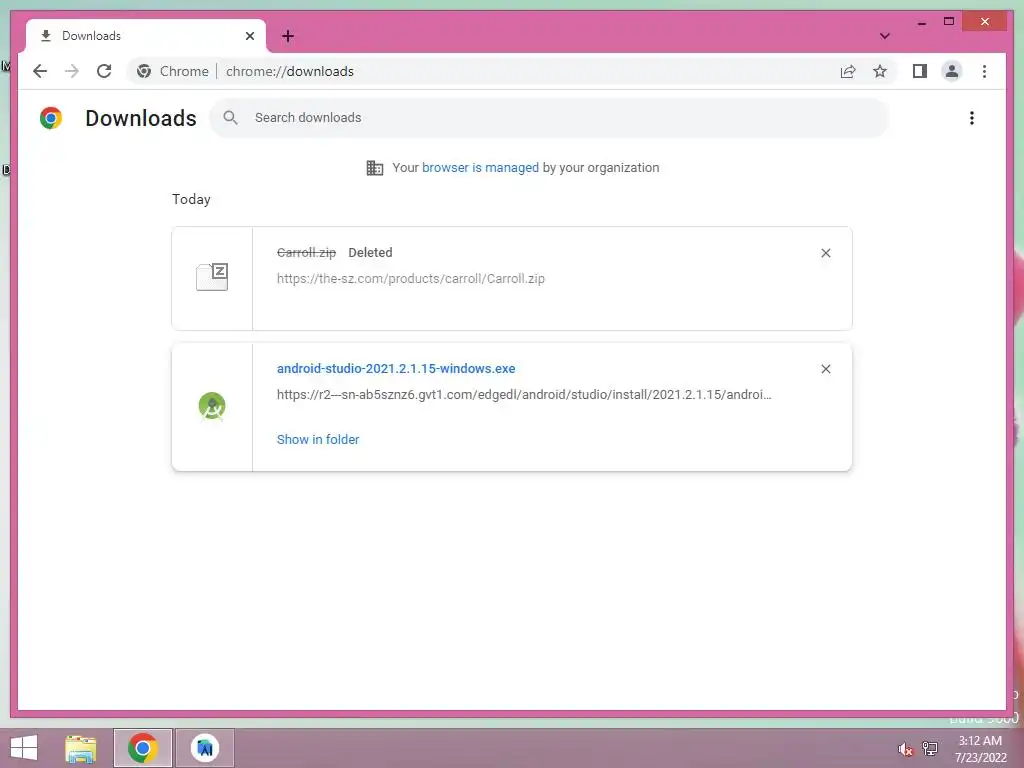Expand the tab search chevron
This screenshot has height=768, width=1024.
pyautogui.click(x=885, y=36)
